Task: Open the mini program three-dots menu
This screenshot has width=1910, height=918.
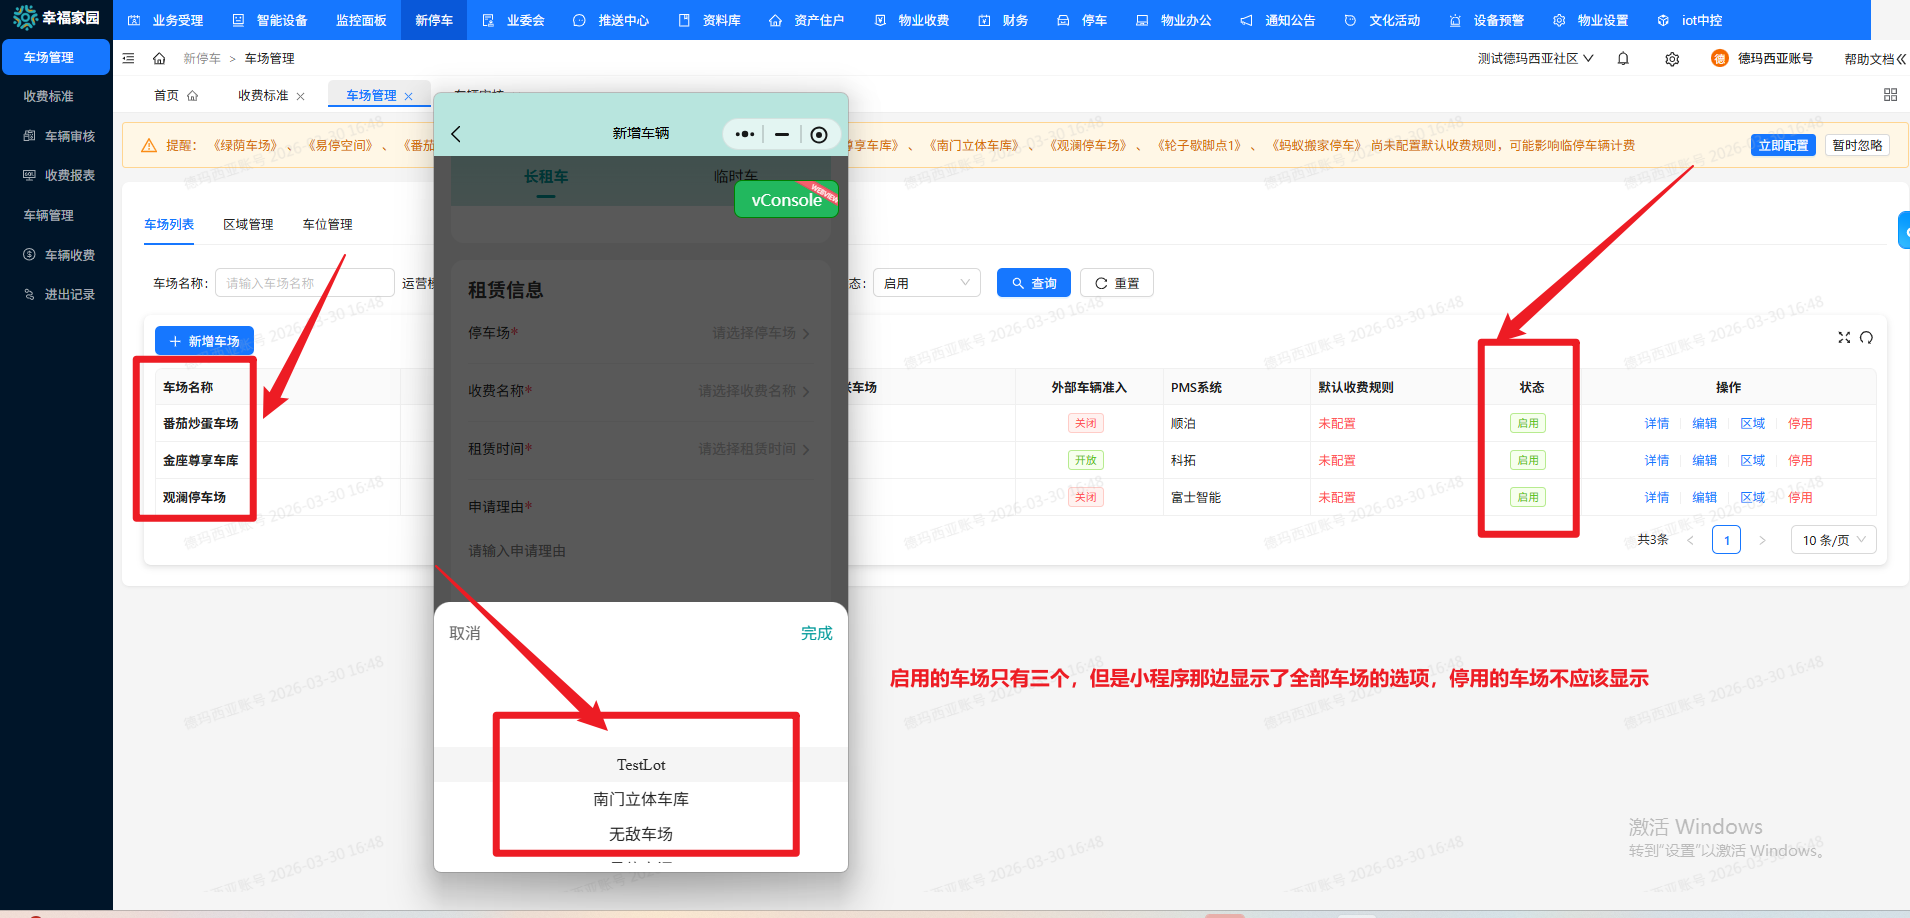Action: [745, 134]
